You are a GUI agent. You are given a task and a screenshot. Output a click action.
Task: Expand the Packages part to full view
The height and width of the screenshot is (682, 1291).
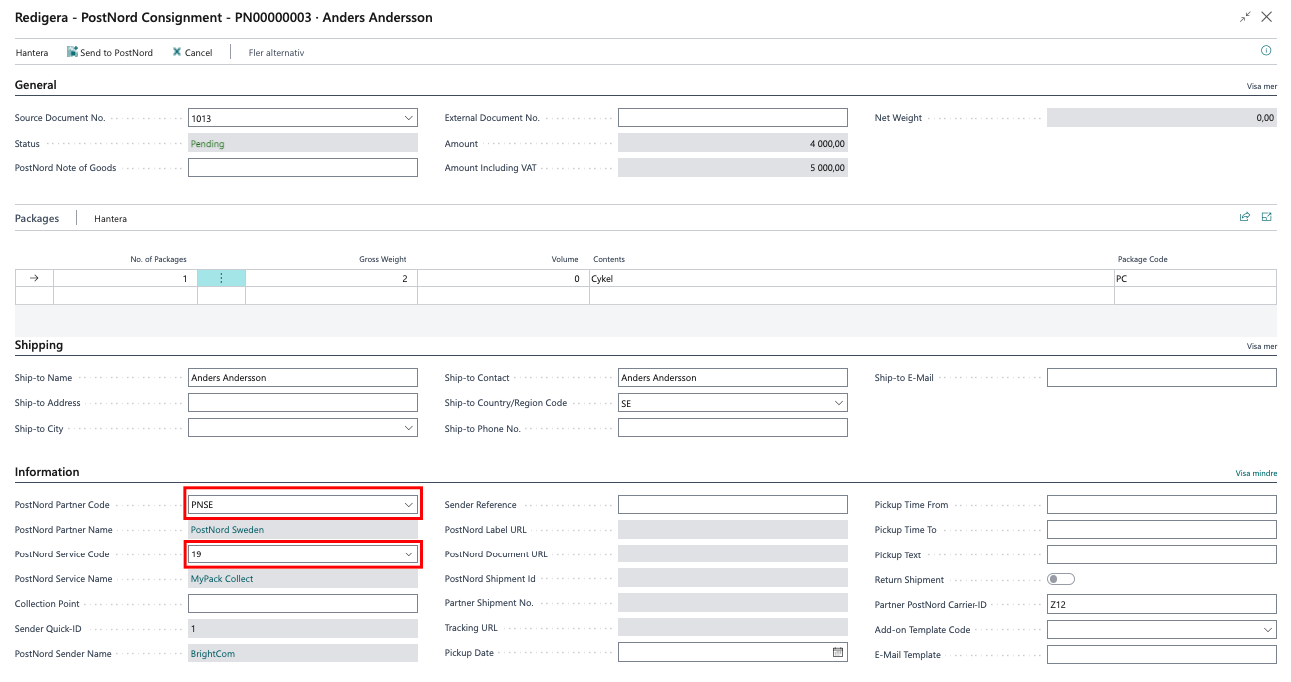1267,217
